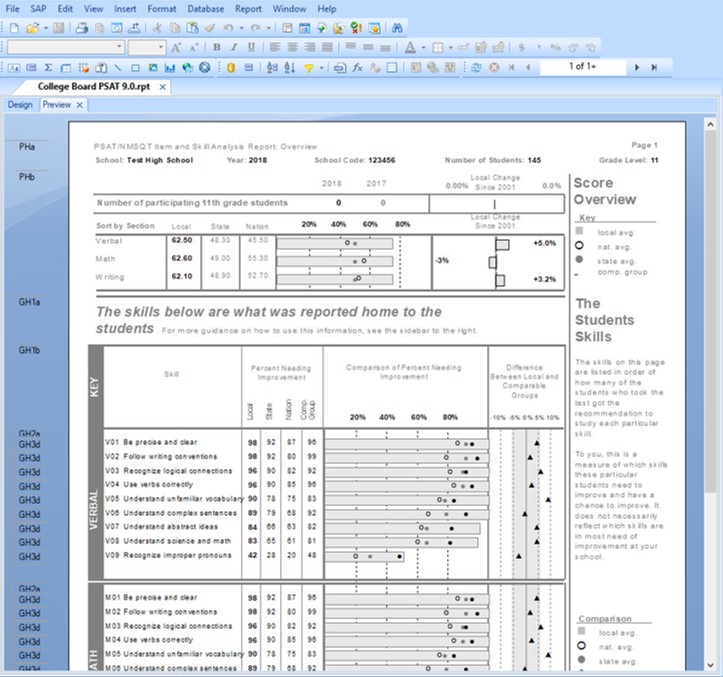This screenshot has width=723, height=677.
Task: Insert picture icon
Action: point(153,68)
